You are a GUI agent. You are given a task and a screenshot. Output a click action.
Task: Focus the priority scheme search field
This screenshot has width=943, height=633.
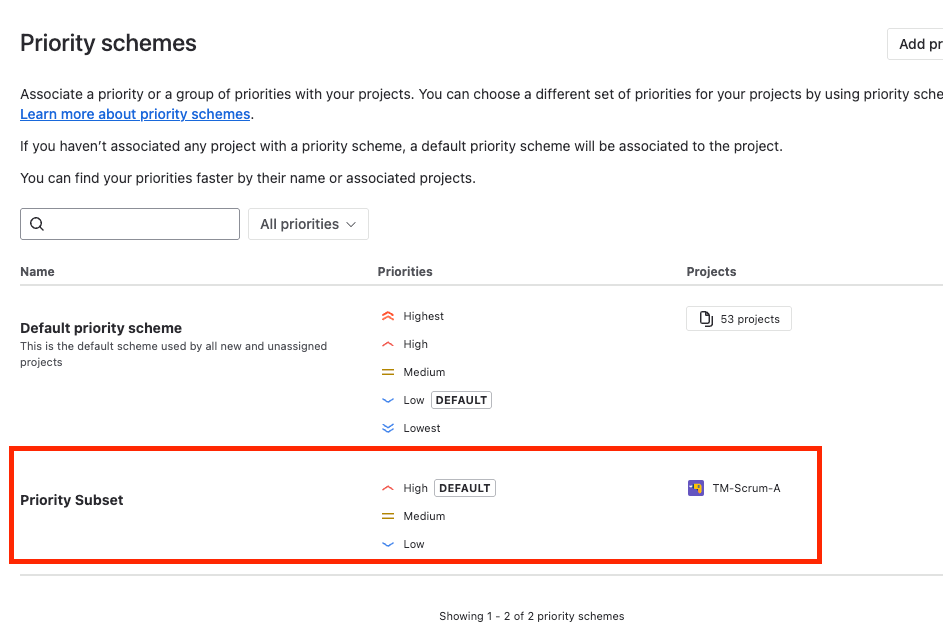(x=140, y=224)
